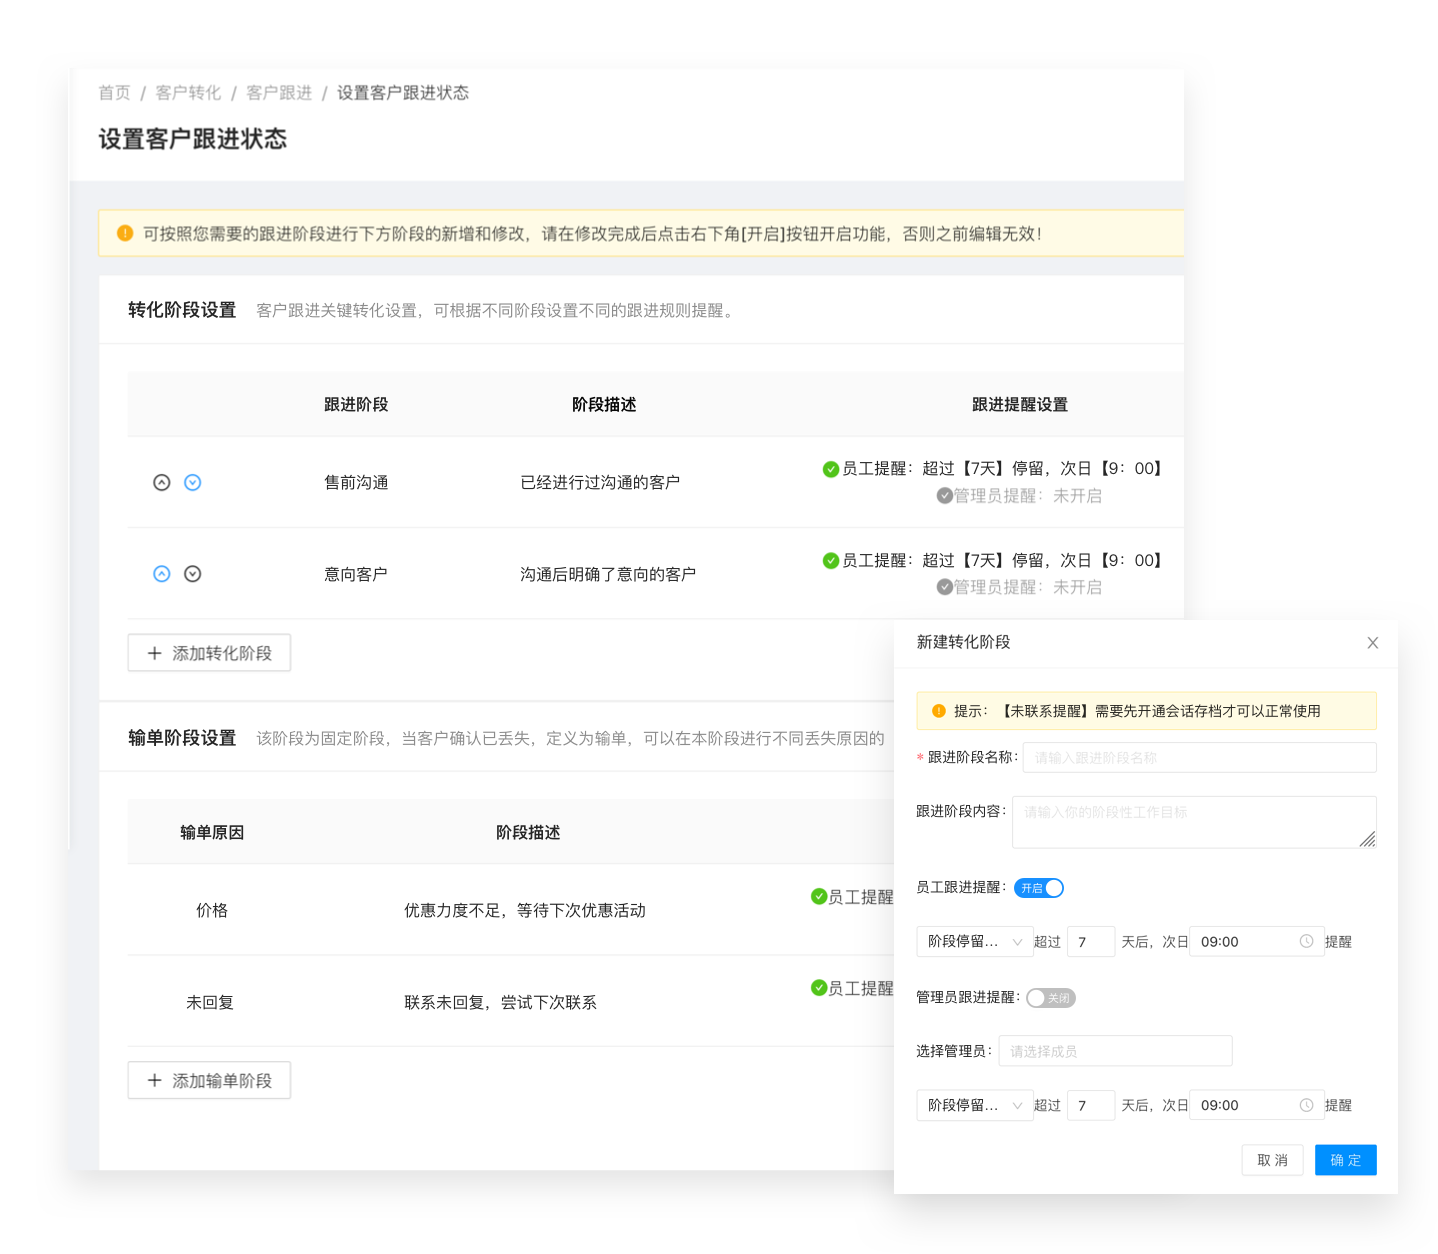
Task: Open 阶段停留 dropdown under 员工跟进提醒
Action: coord(975,942)
